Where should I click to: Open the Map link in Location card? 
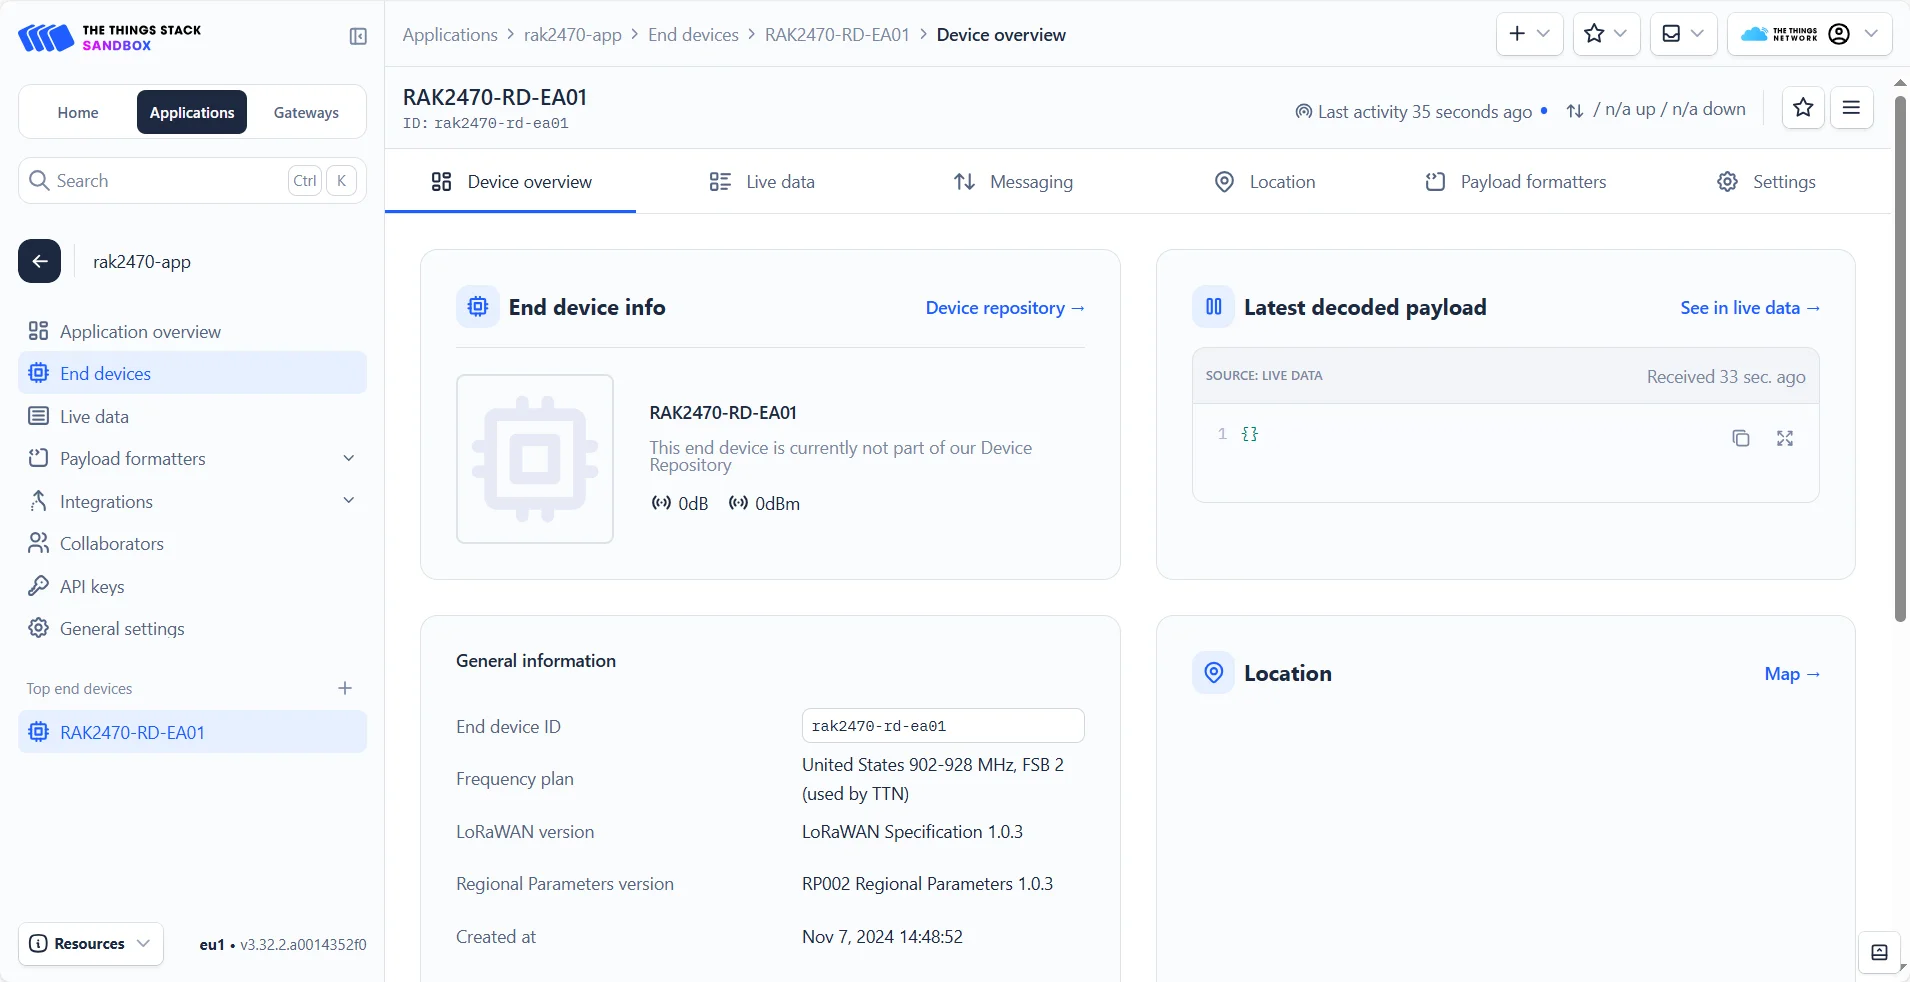(1792, 674)
